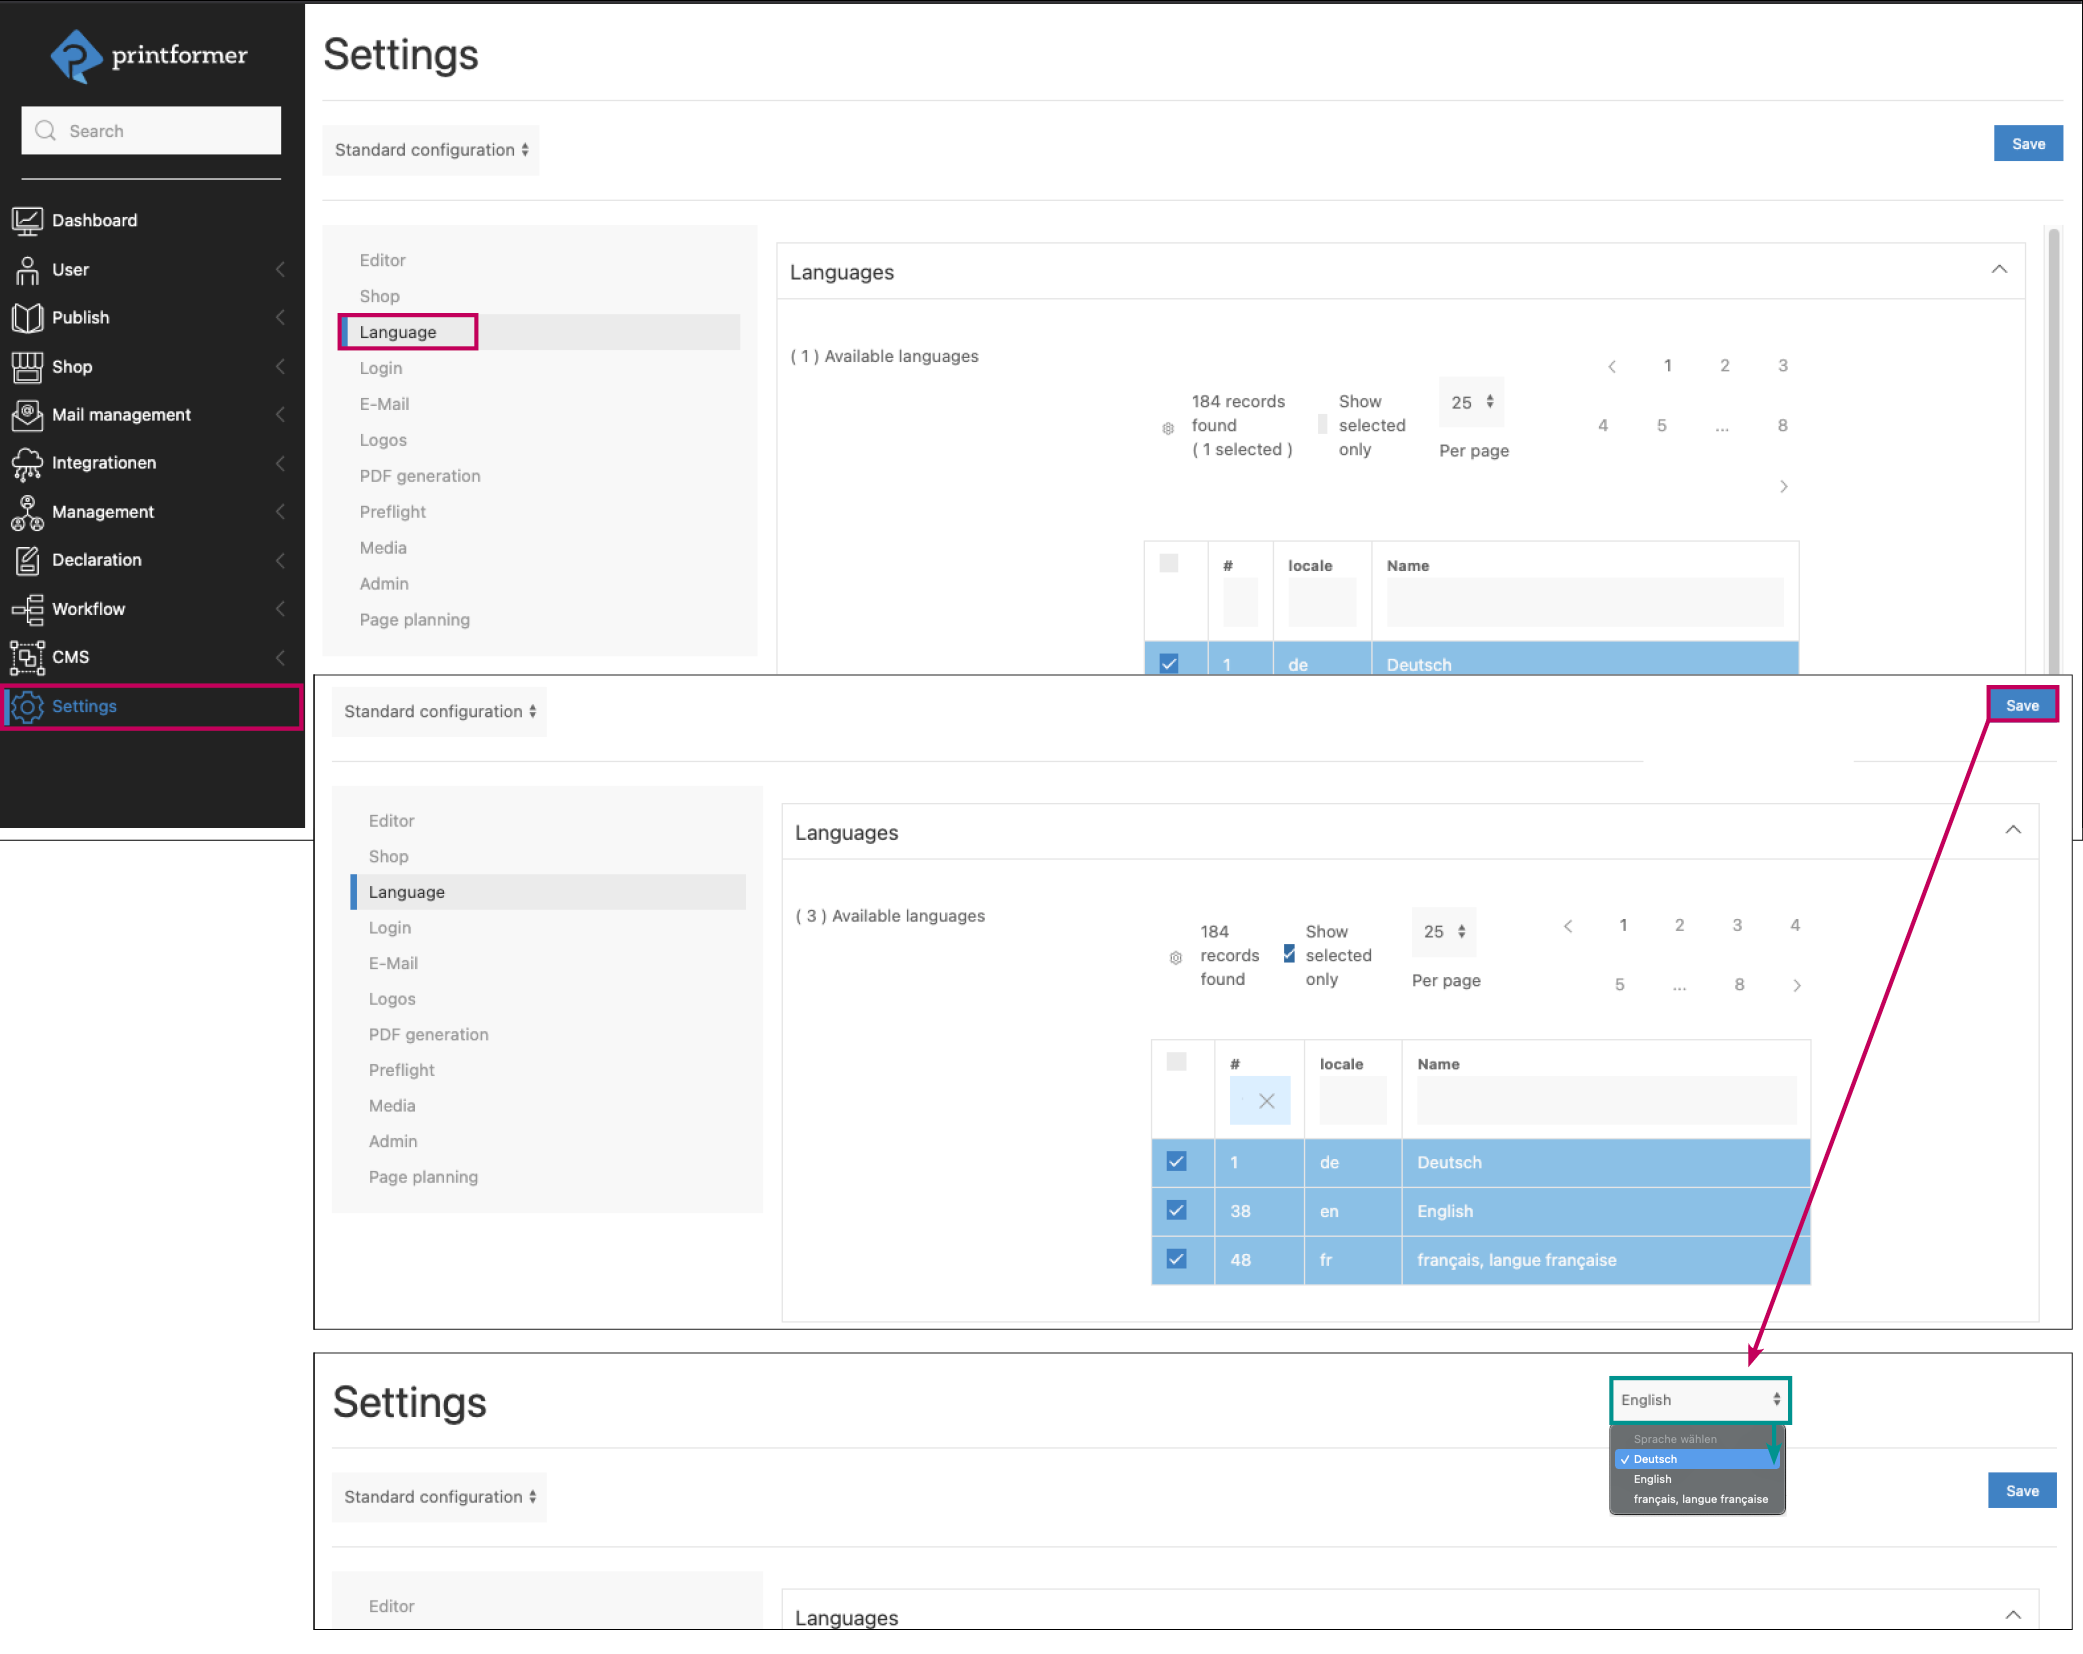Screen dimensions: 2083x1654
Task: Collapse the top Languages panel chevron
Action: pos(1999,270)
